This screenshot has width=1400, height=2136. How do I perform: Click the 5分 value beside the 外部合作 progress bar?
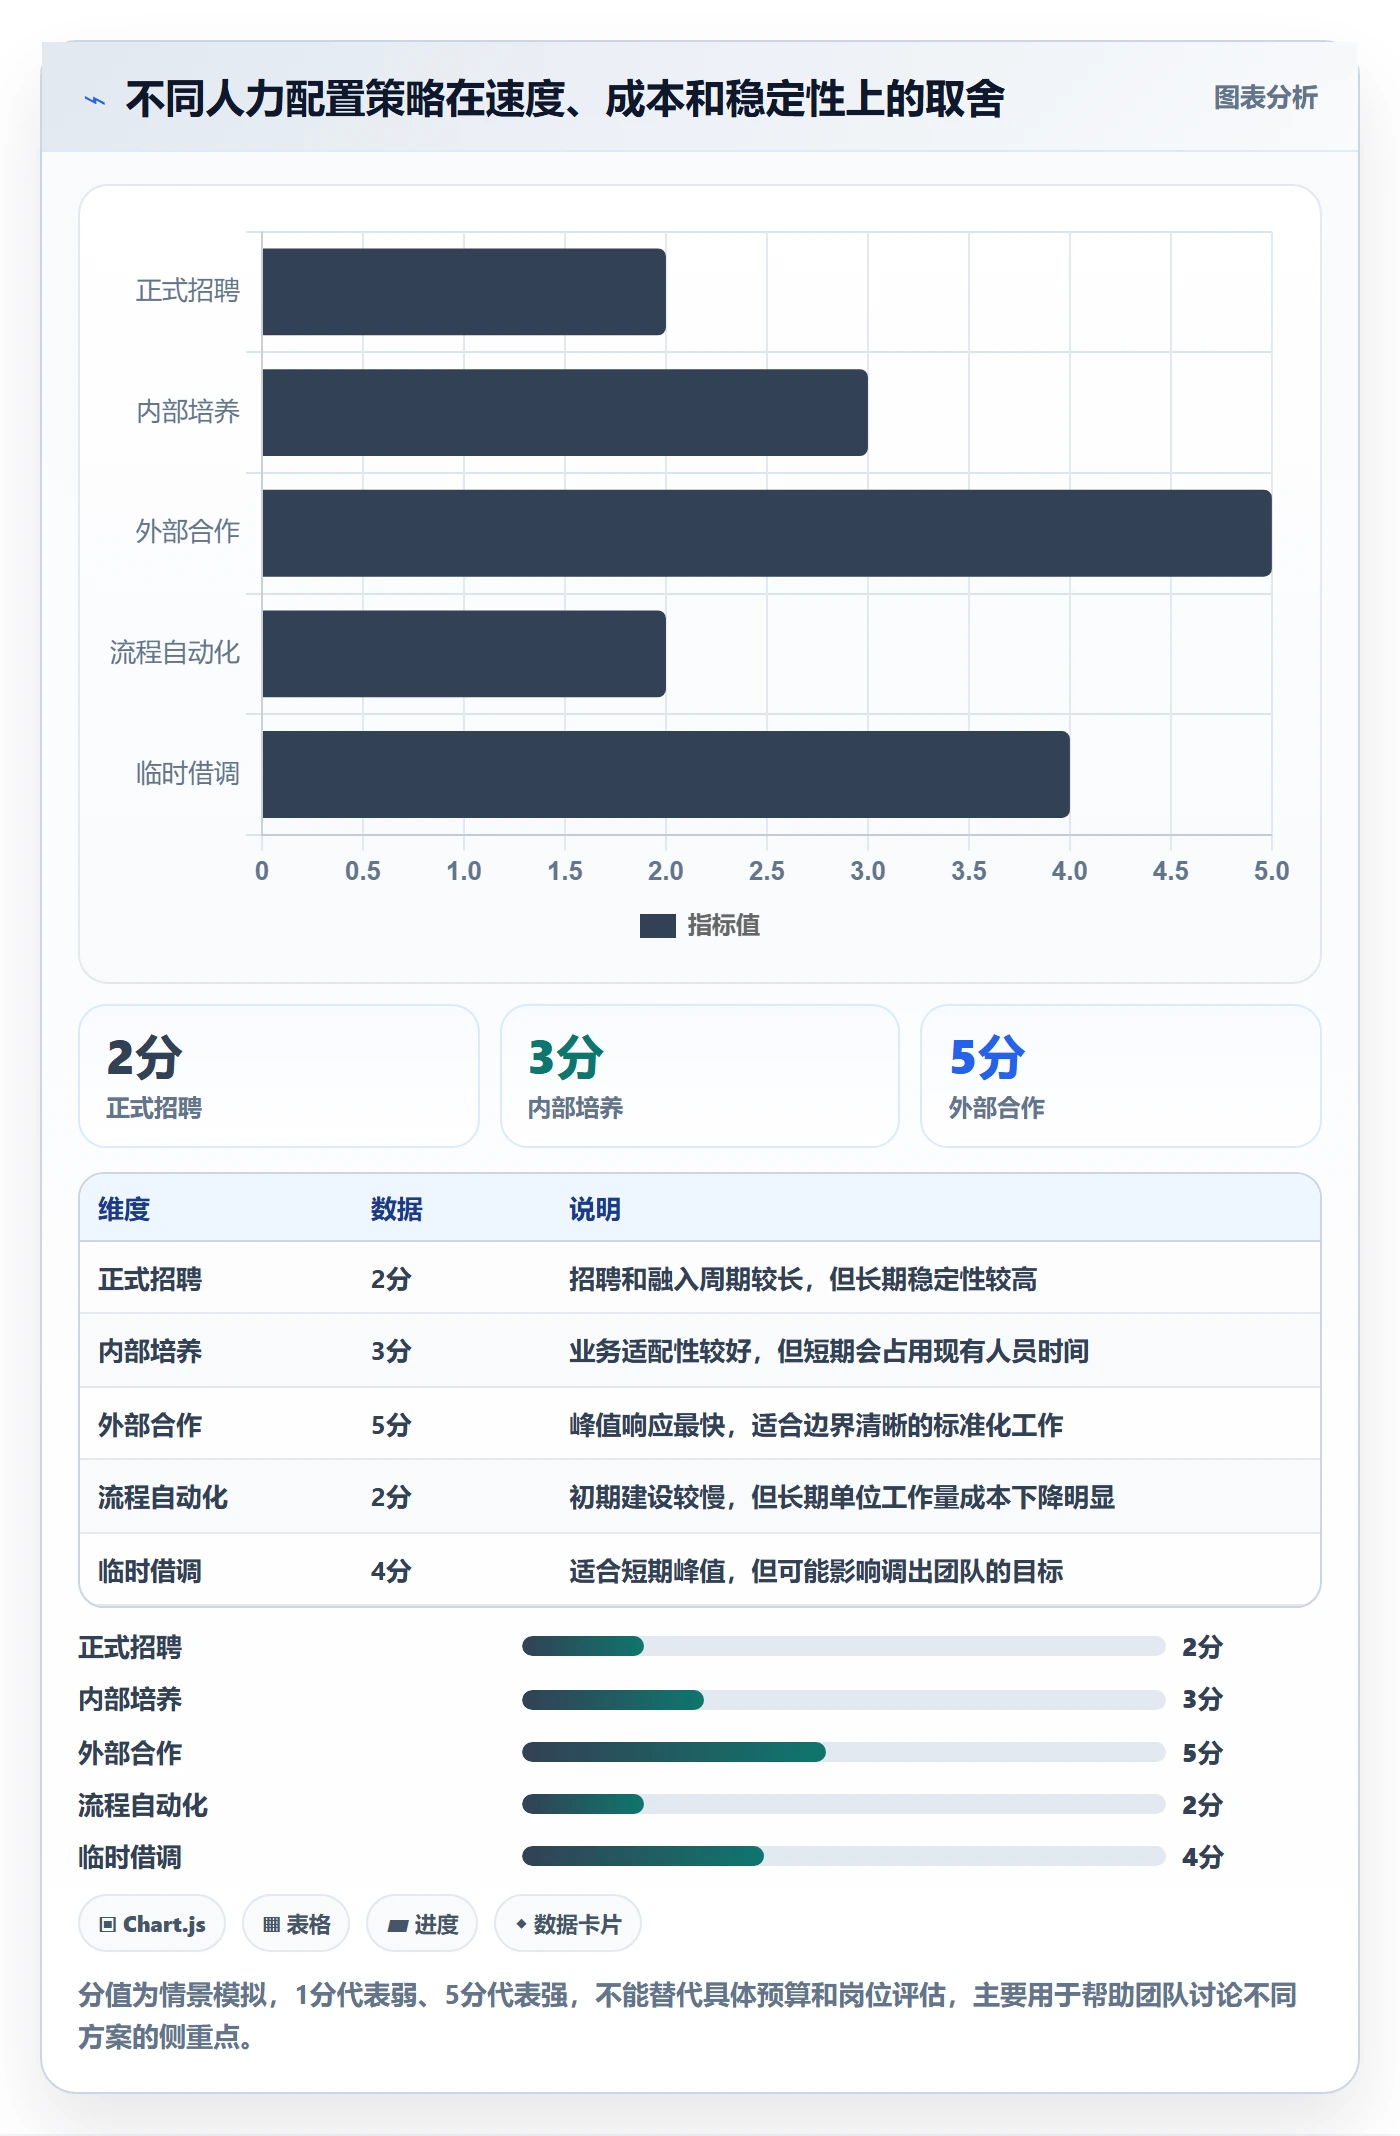(1203, 1752)
